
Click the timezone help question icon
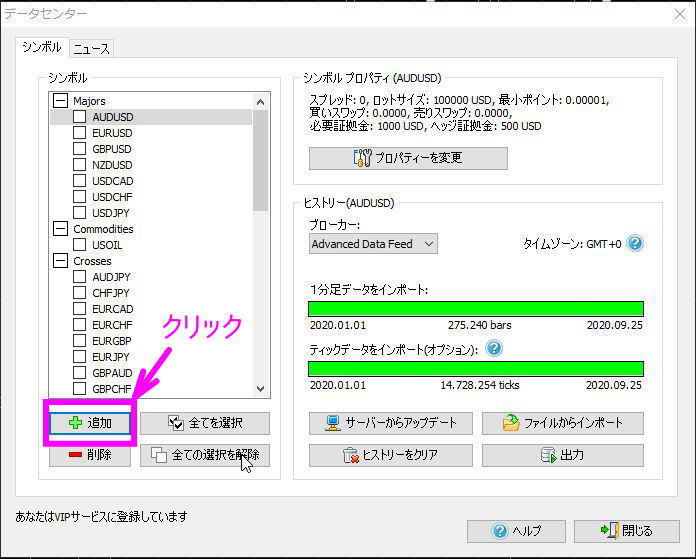pyautogui.click(x=635, y=243)
